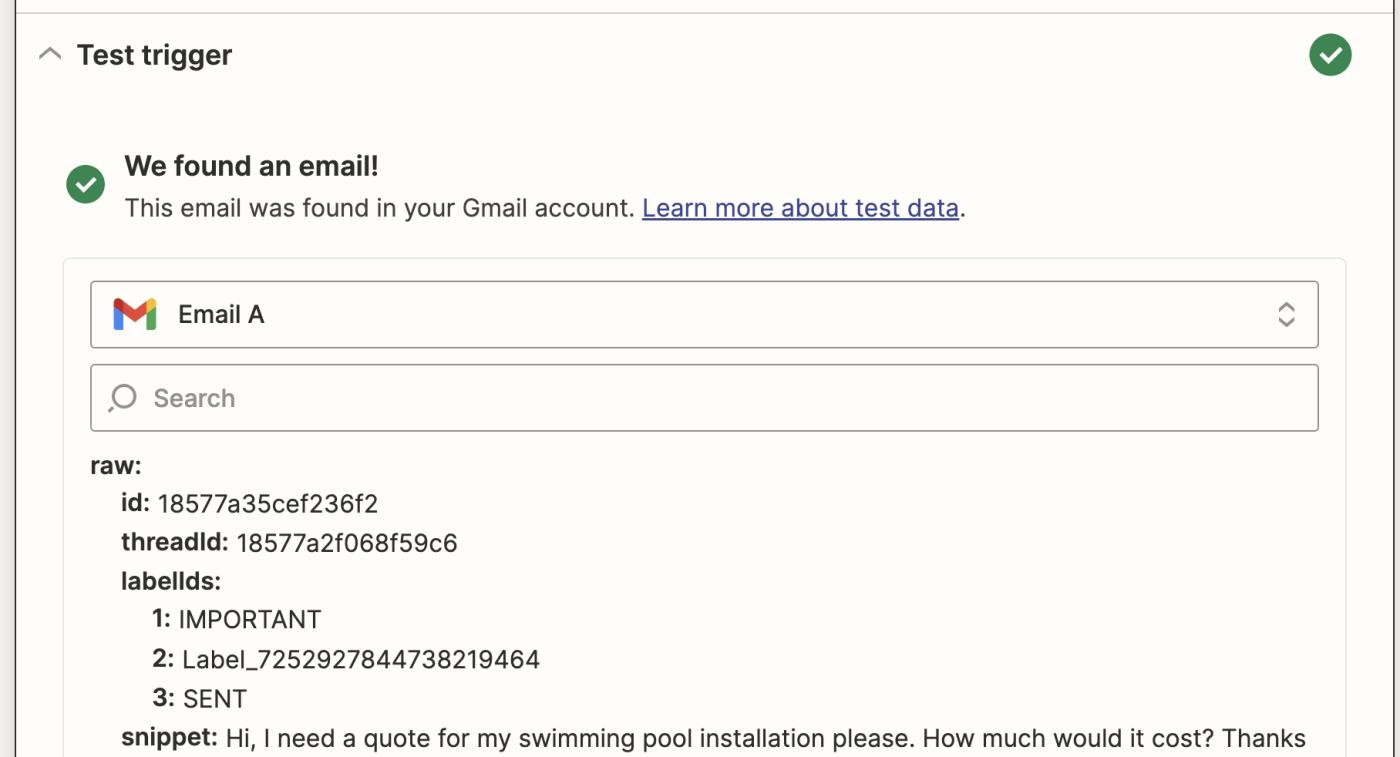Click the 'We found an email!' heading
The width and height of the screenshot is (1400, 757).
(x=251, y=166)
